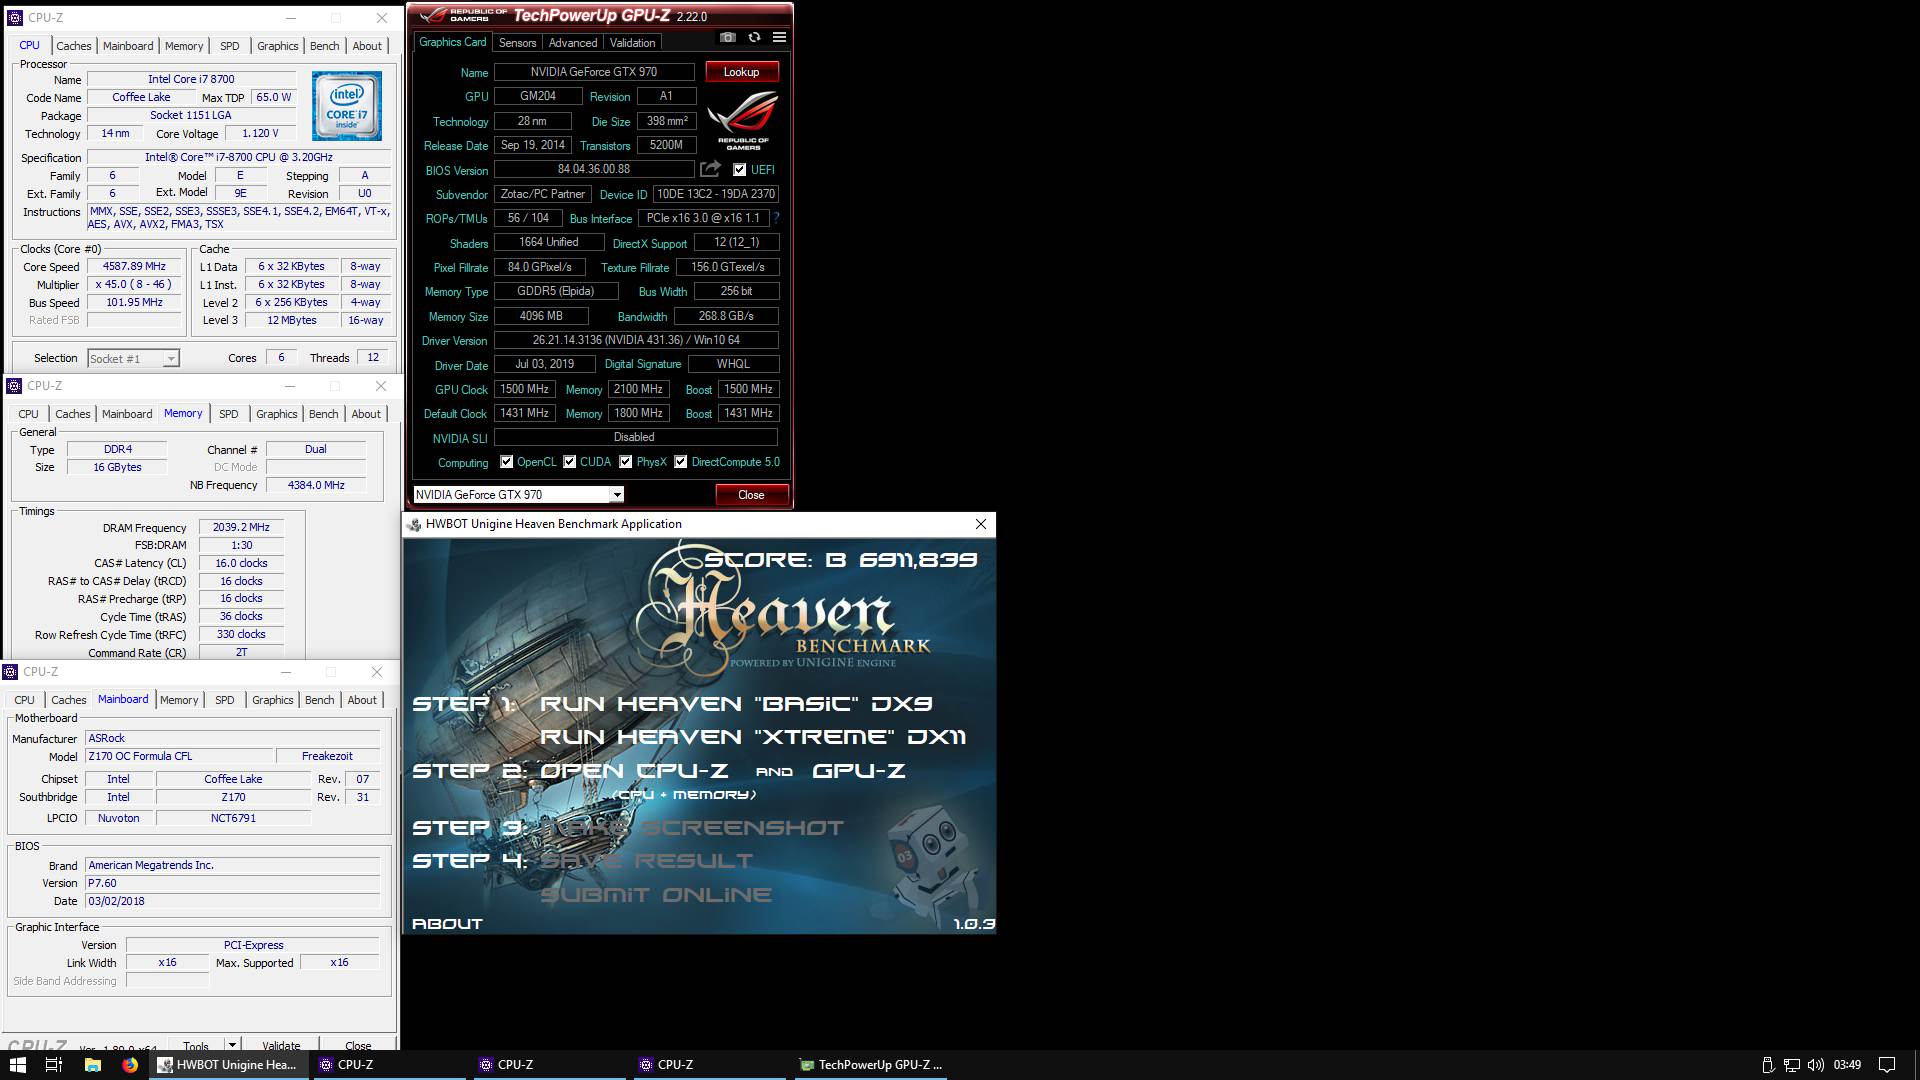This screenshot has width=1920, height=1080.
Task: Click HWBOT Unigine Heaven taskbar button
Action: point(227,1065)
